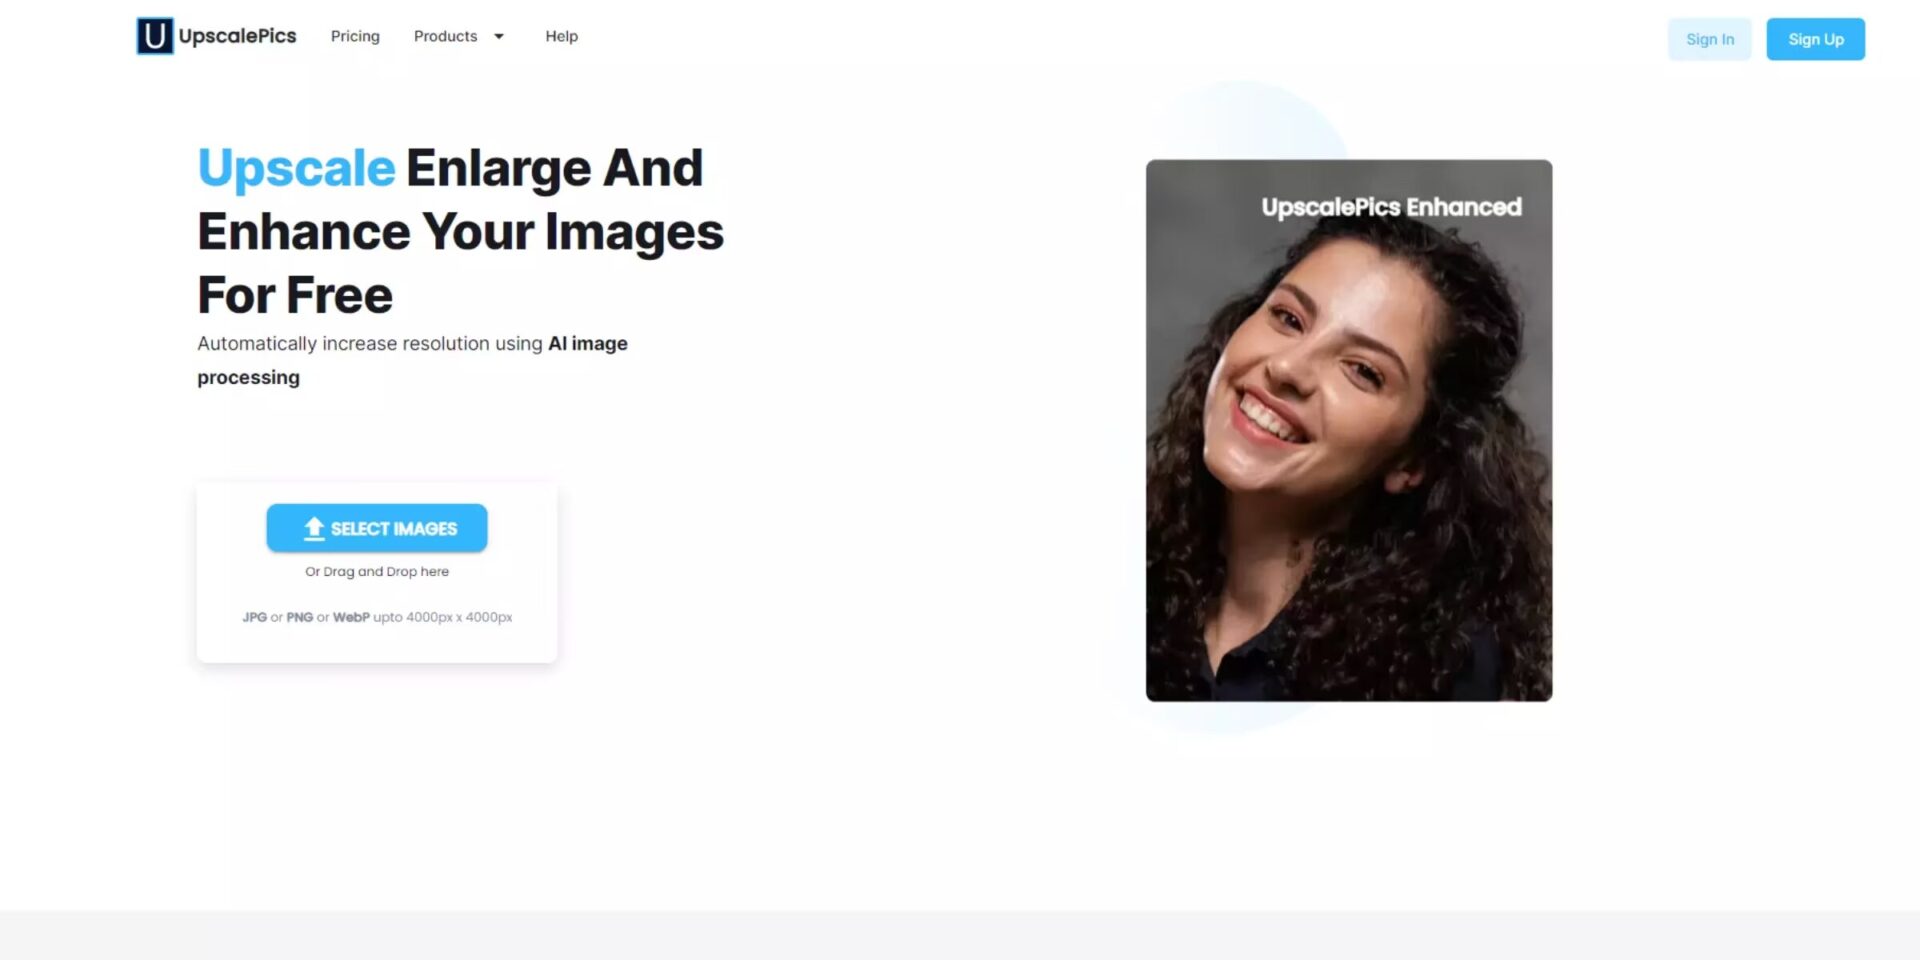1920x960 pixels.
Task: Click the UpscalePics U logo icon
Action: coord(155,36)
